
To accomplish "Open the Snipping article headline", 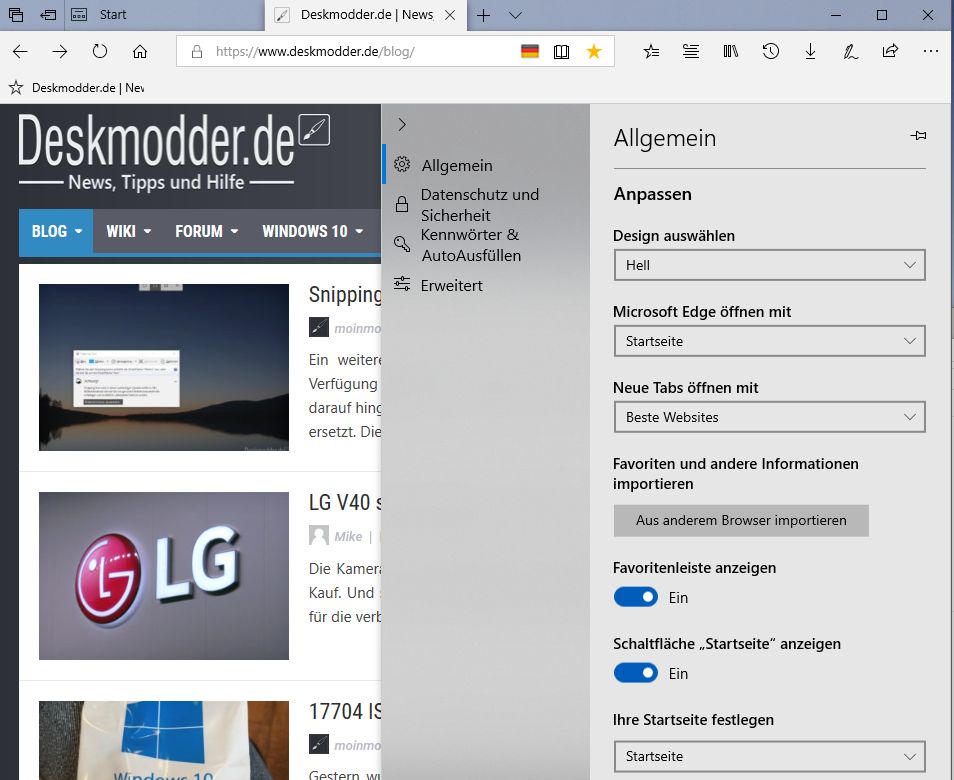I will 345,294.
